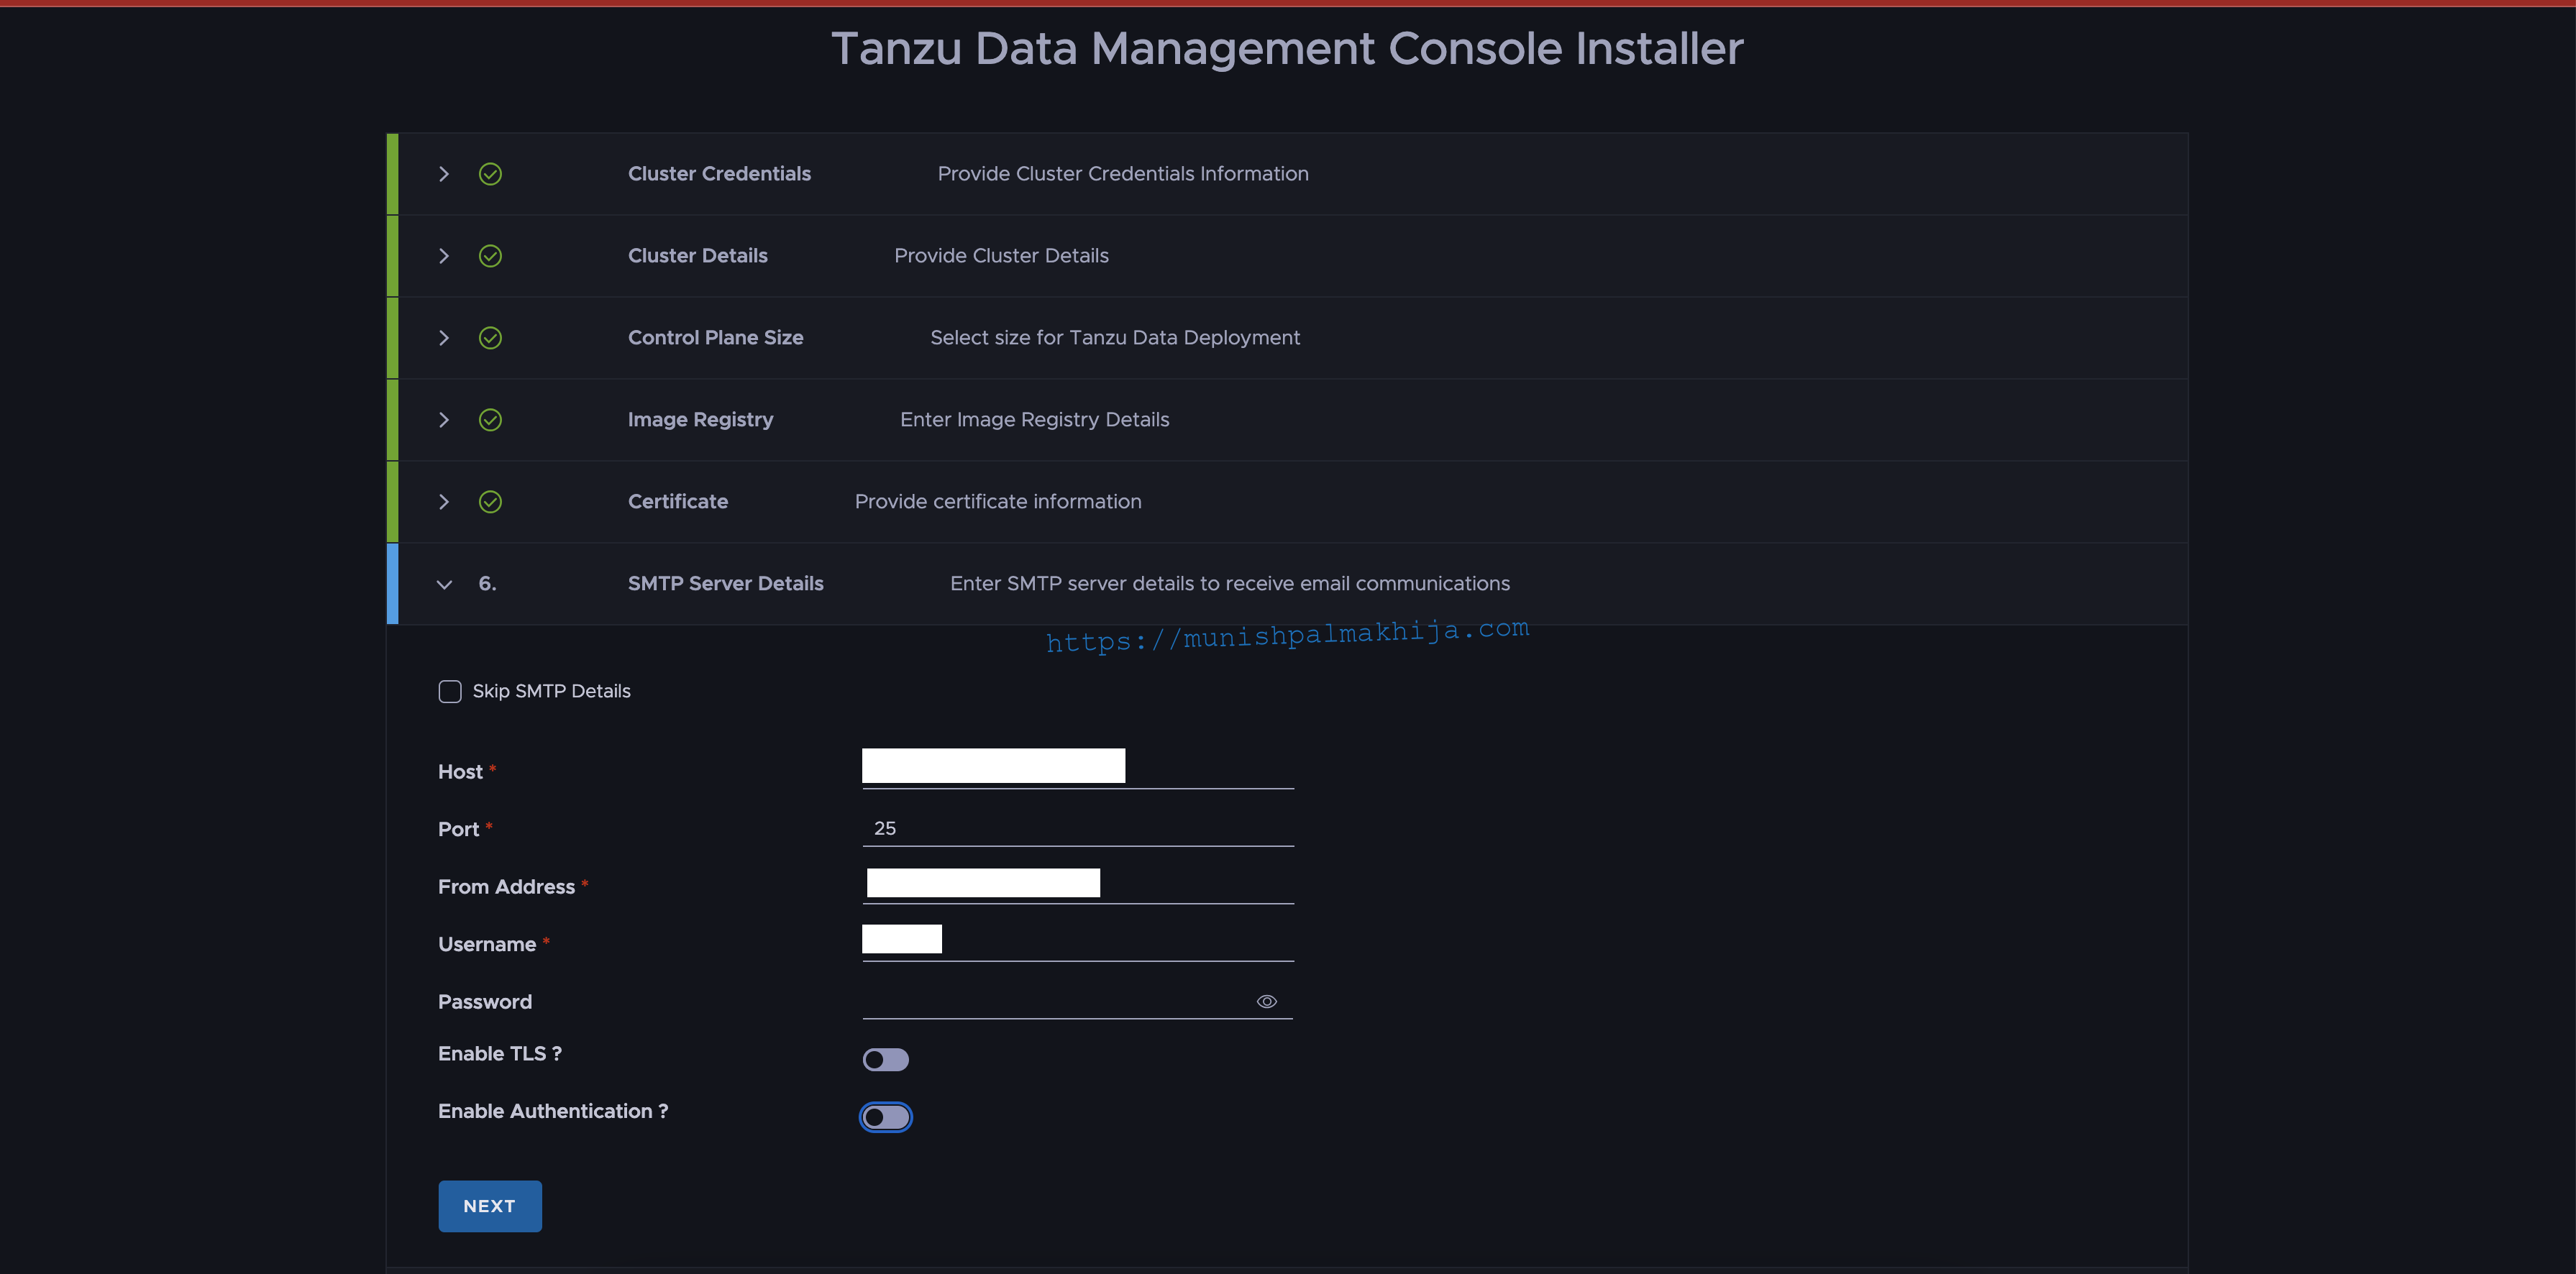The height and width of the screenshot is (1274, 2576).
Task: Expand the Cluster Credentials step
Action: point(444,174)
